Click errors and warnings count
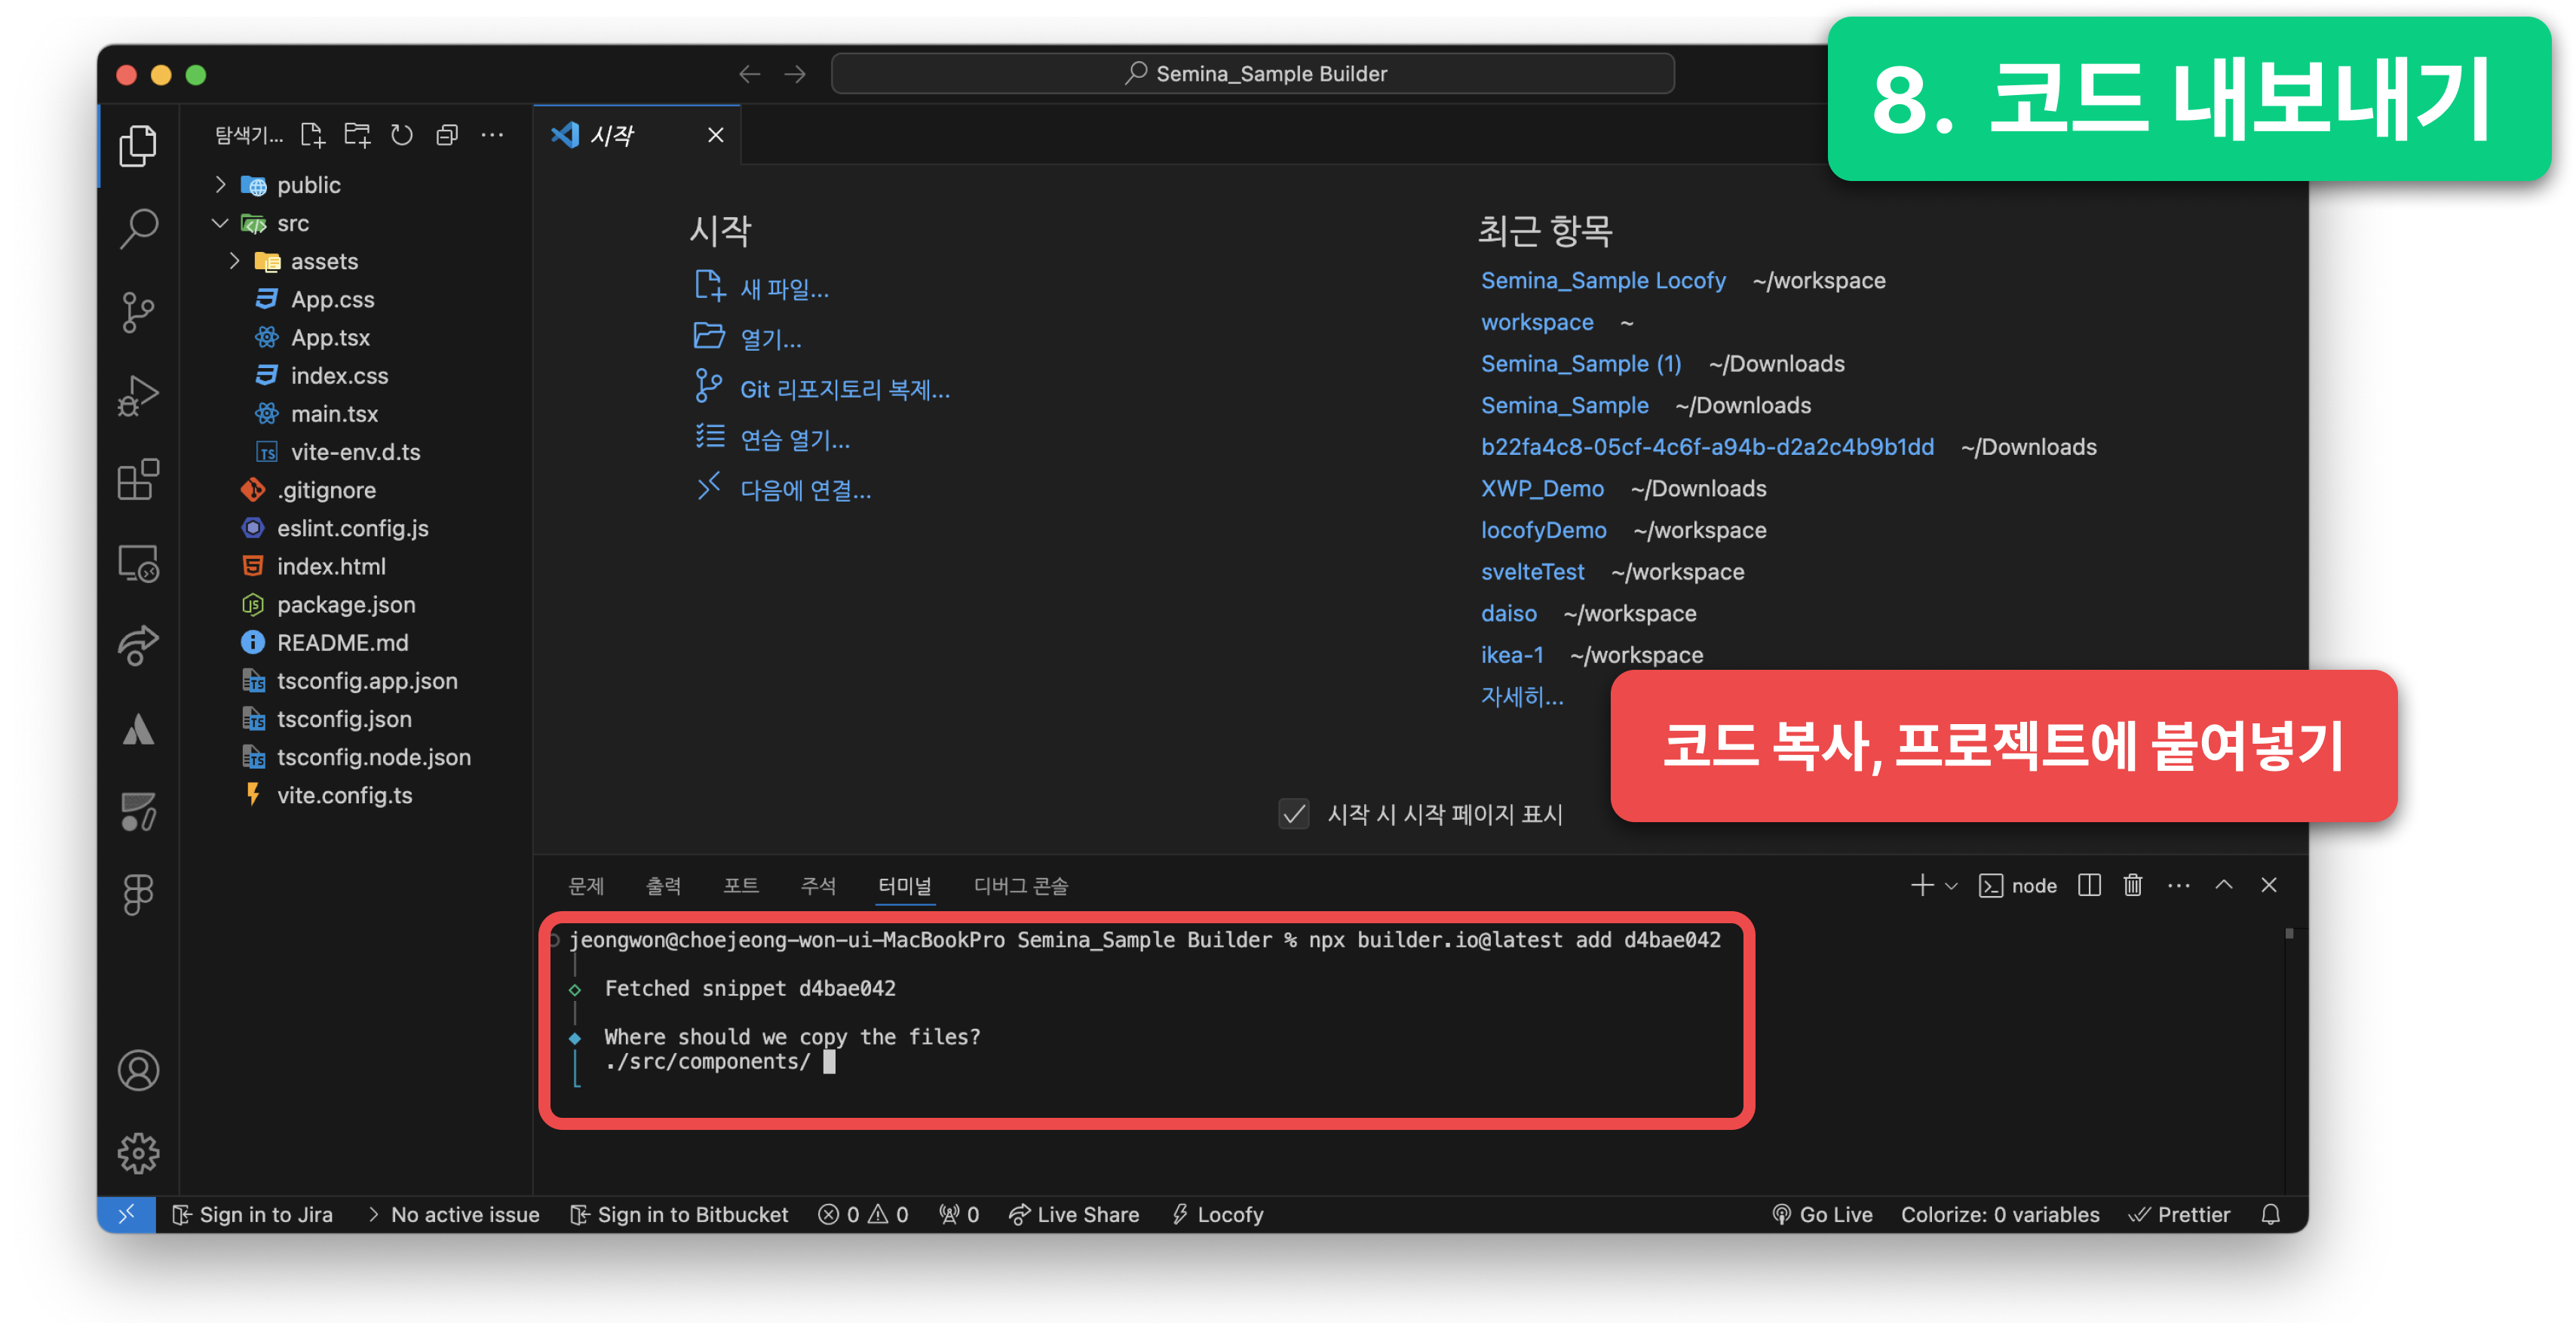The width and height of the screenshot is (2576, 1323). pos(863,1214)
